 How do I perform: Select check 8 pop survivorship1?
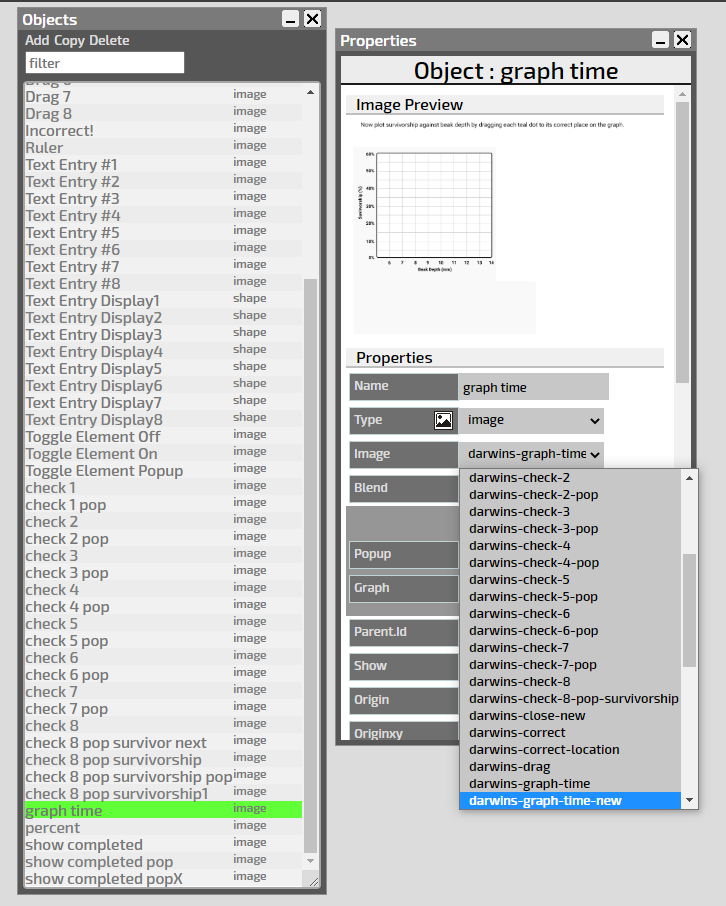point(163,793)
